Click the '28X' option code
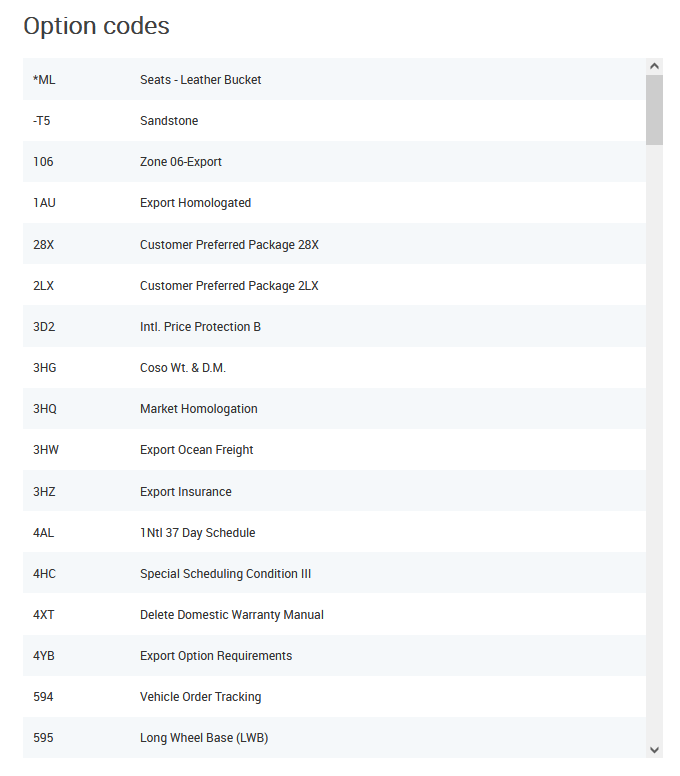 pyautogui.click(x=44, y=244)
